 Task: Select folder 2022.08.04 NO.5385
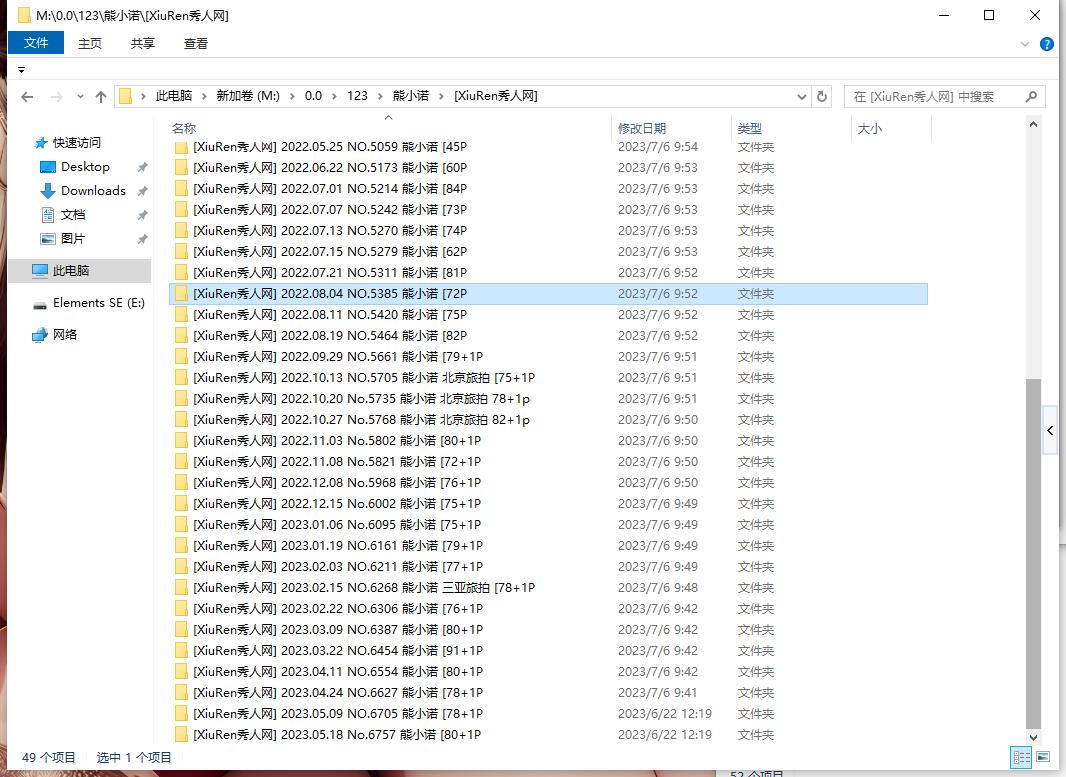click(x=549, y=294)
